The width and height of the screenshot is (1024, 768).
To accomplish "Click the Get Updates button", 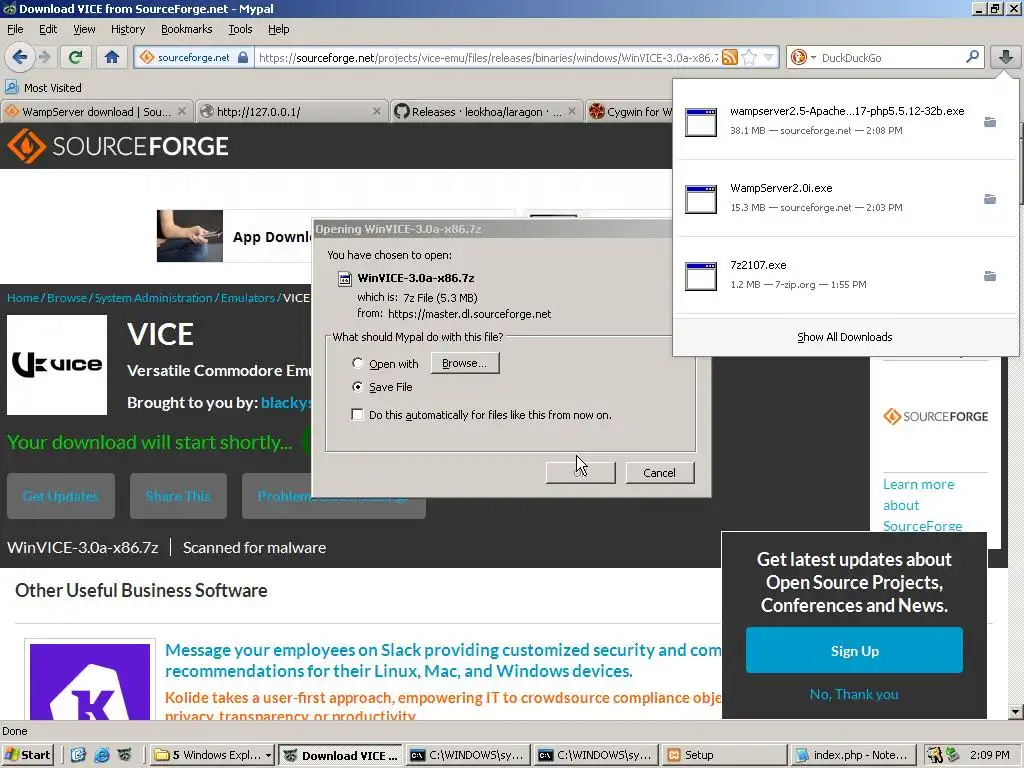I will point(61,496).
